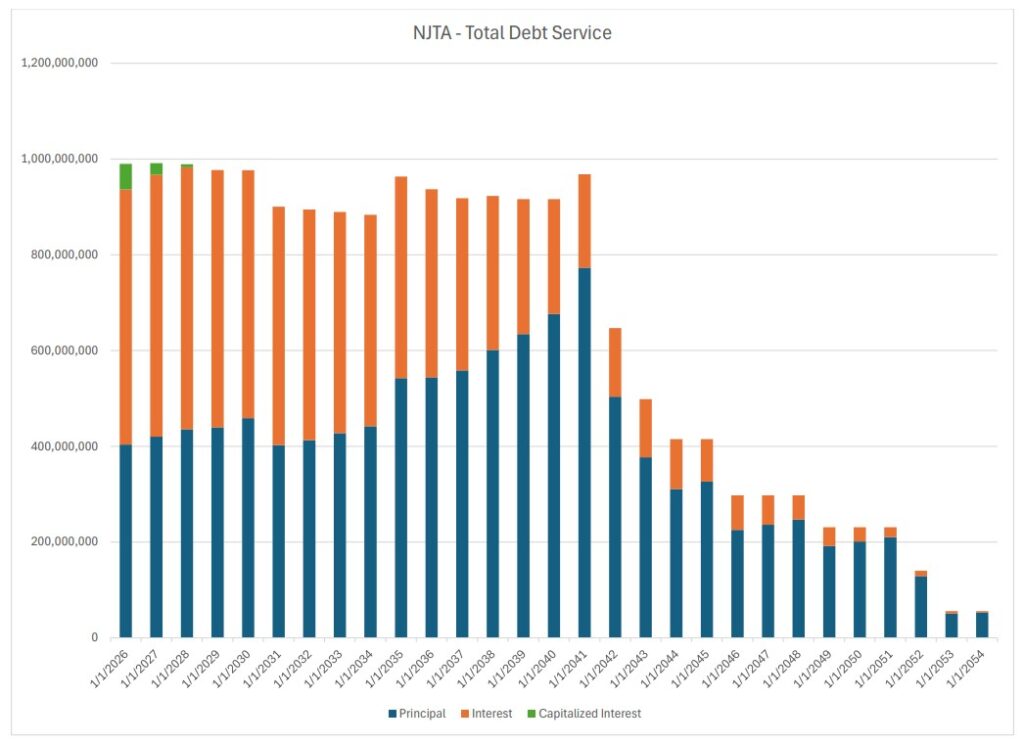
Task: Click the chart title NJTA - Total Debt Service
Action: pyautogui.click(x=511, y=33)
